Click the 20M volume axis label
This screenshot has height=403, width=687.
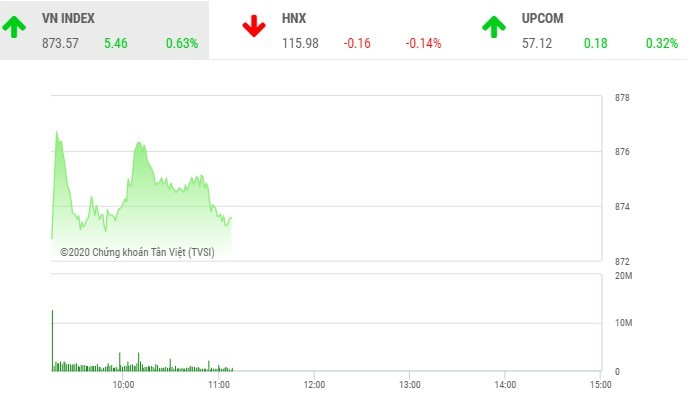[622, 275]
